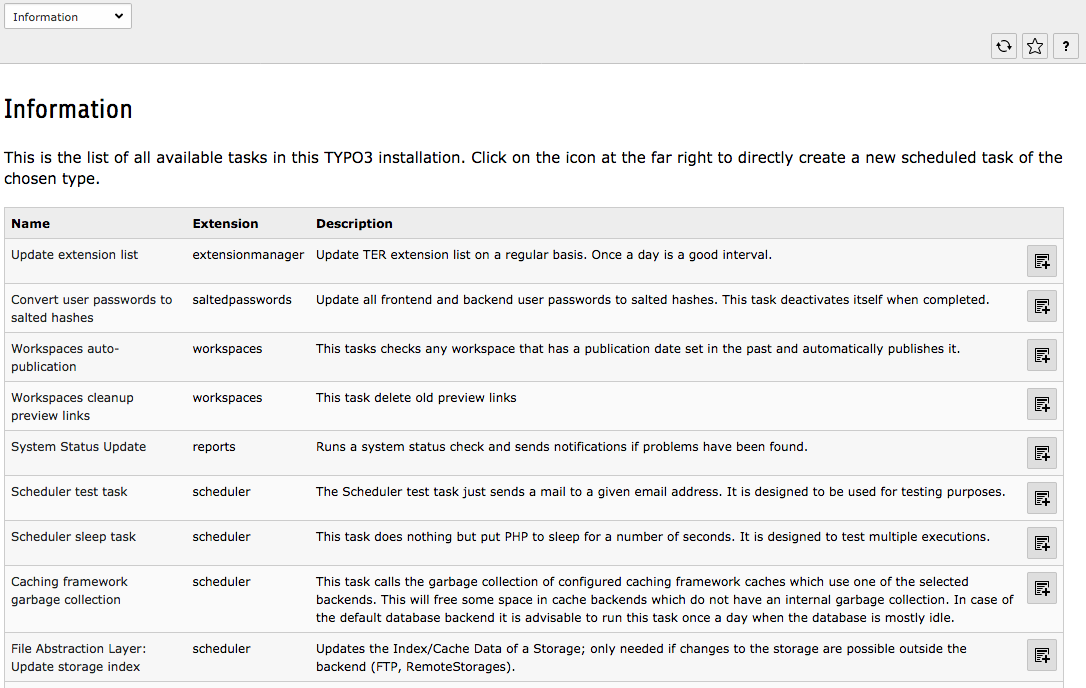This screenshot has height=688, width=1086.
Task: Add System Status Update scheduled task
Action: coord(1041,453)
